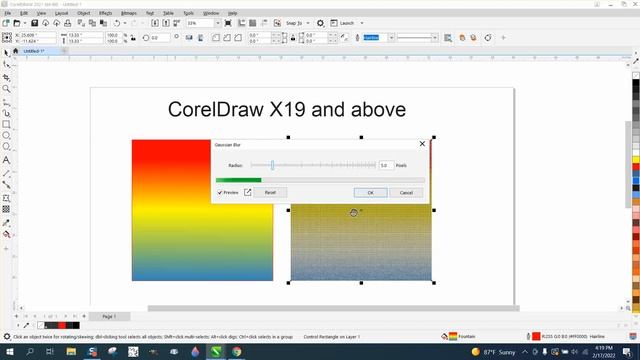The image size is (640, 360).
Task: Open the Object menu
Action: [x=83, y=13]
